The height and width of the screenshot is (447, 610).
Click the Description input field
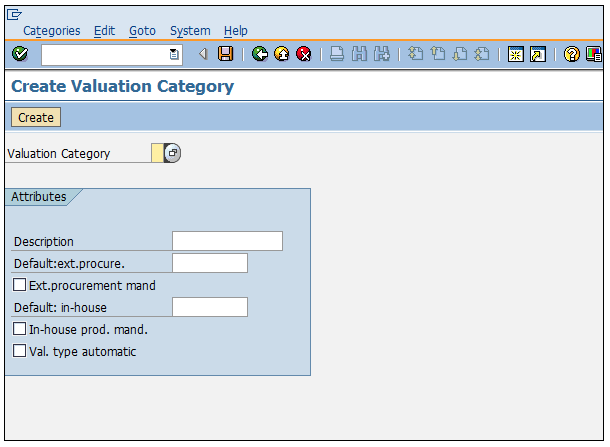click(x=227, y=241)
